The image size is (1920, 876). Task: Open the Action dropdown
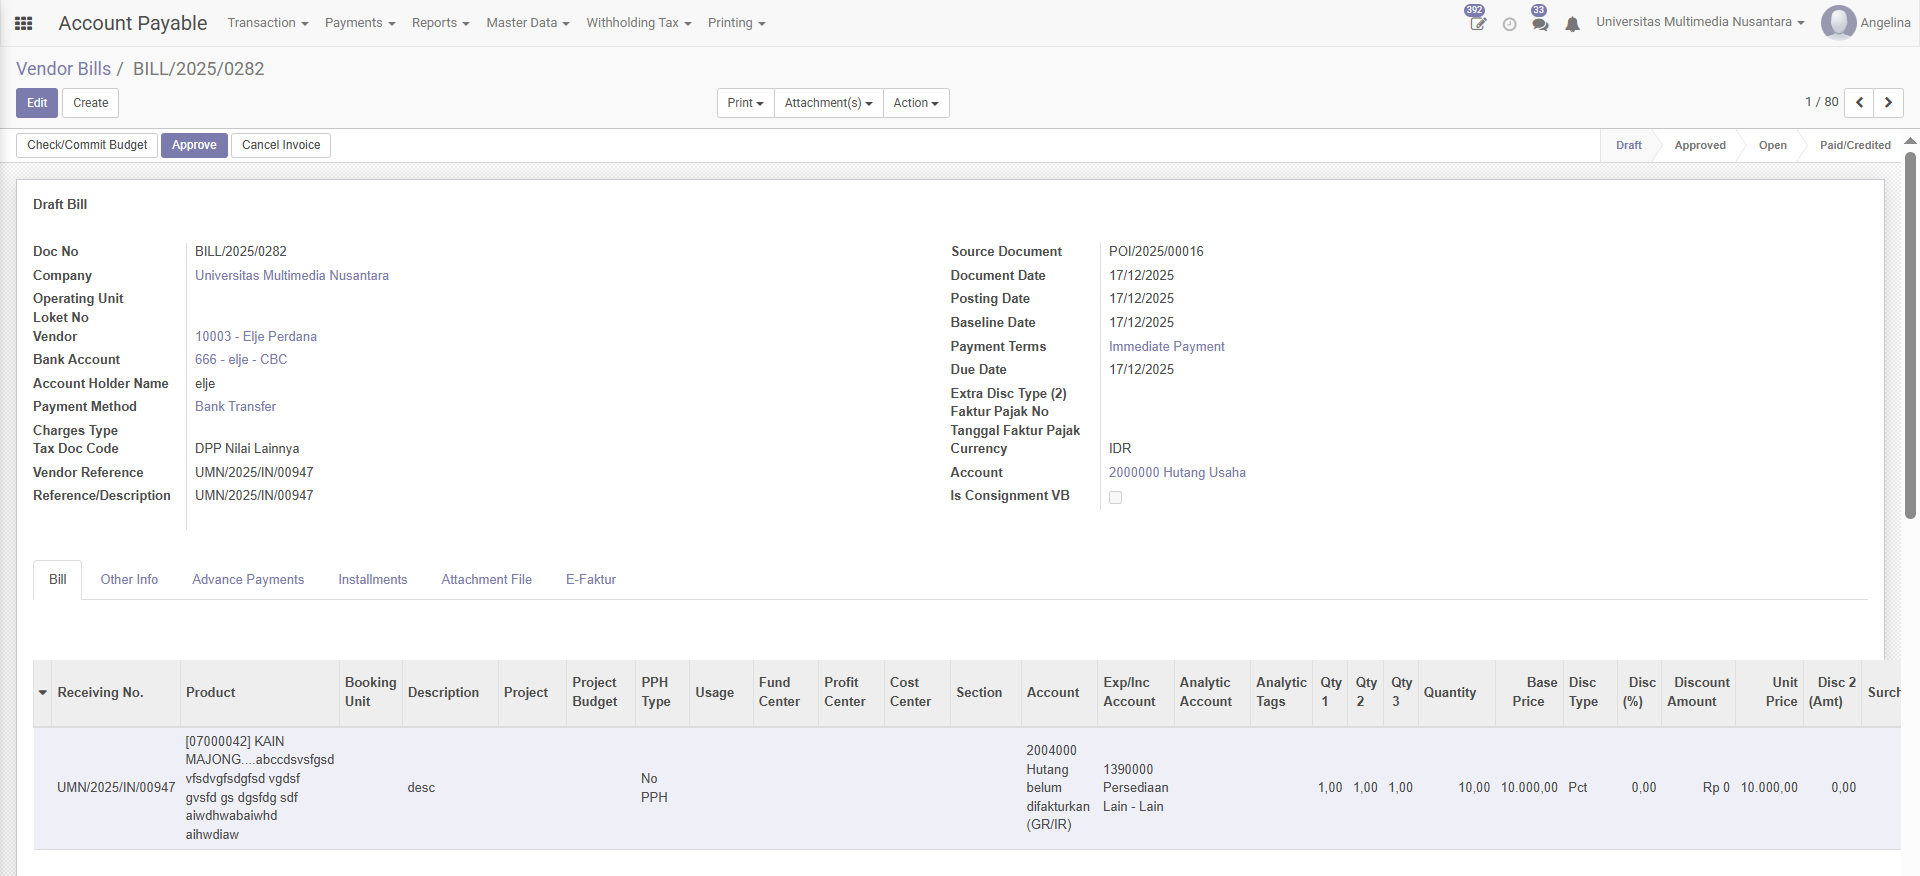[x=915, y=103]
